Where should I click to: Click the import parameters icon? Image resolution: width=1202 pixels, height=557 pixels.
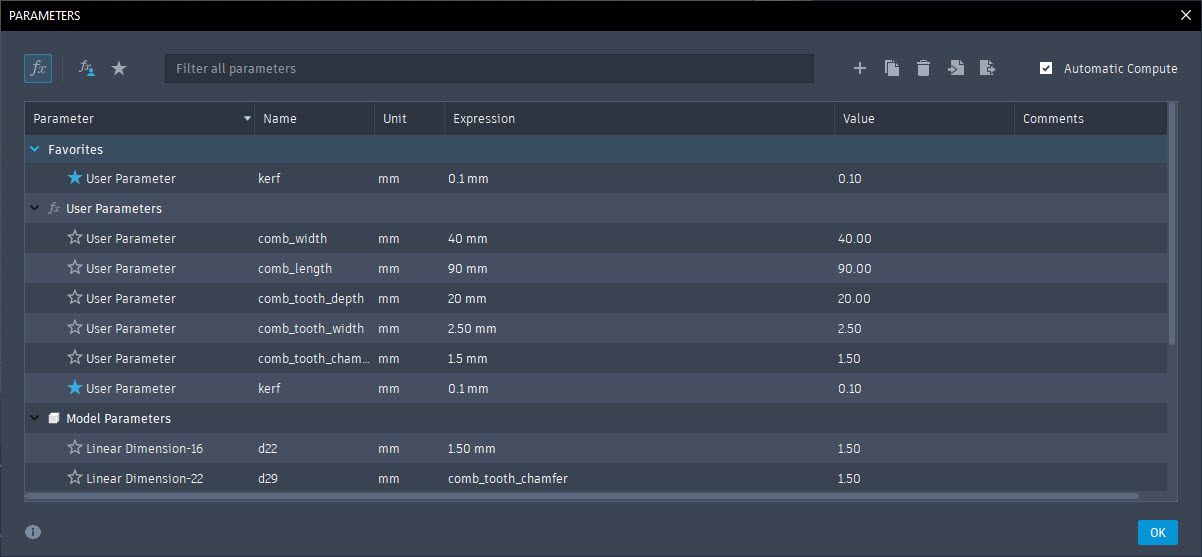[956, 68]
